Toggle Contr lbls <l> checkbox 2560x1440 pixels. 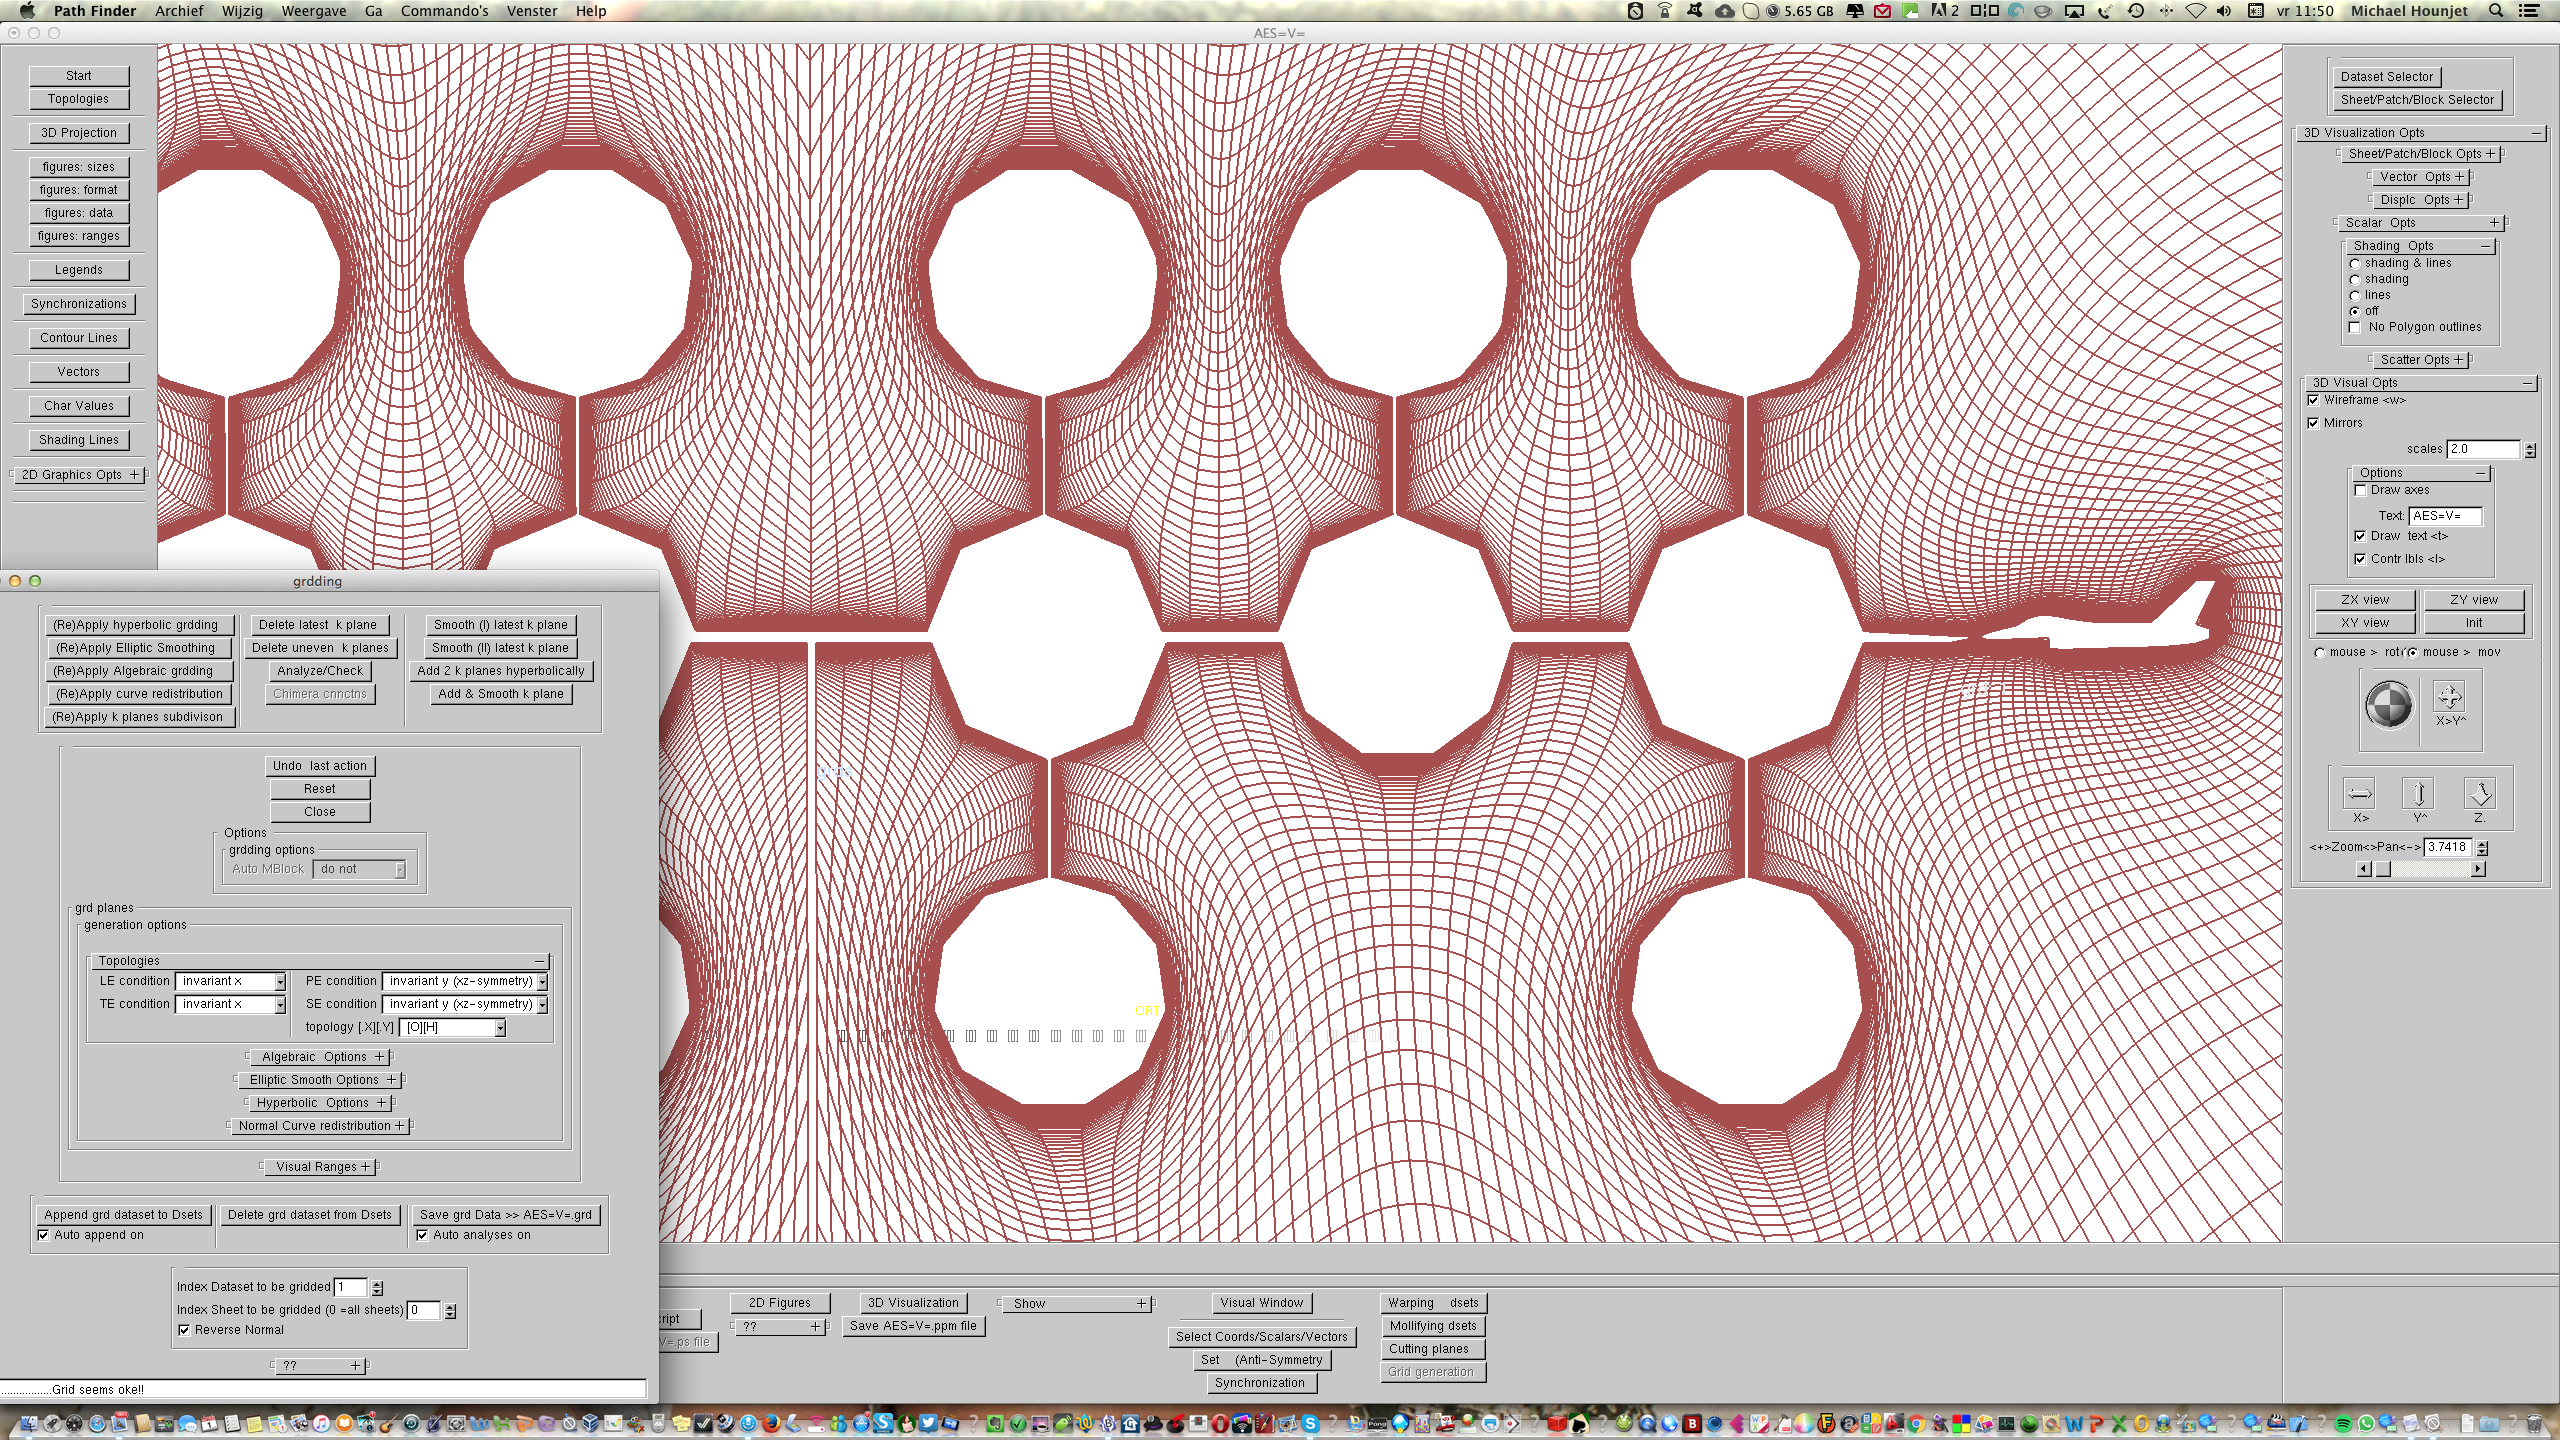click(2360, 559)
